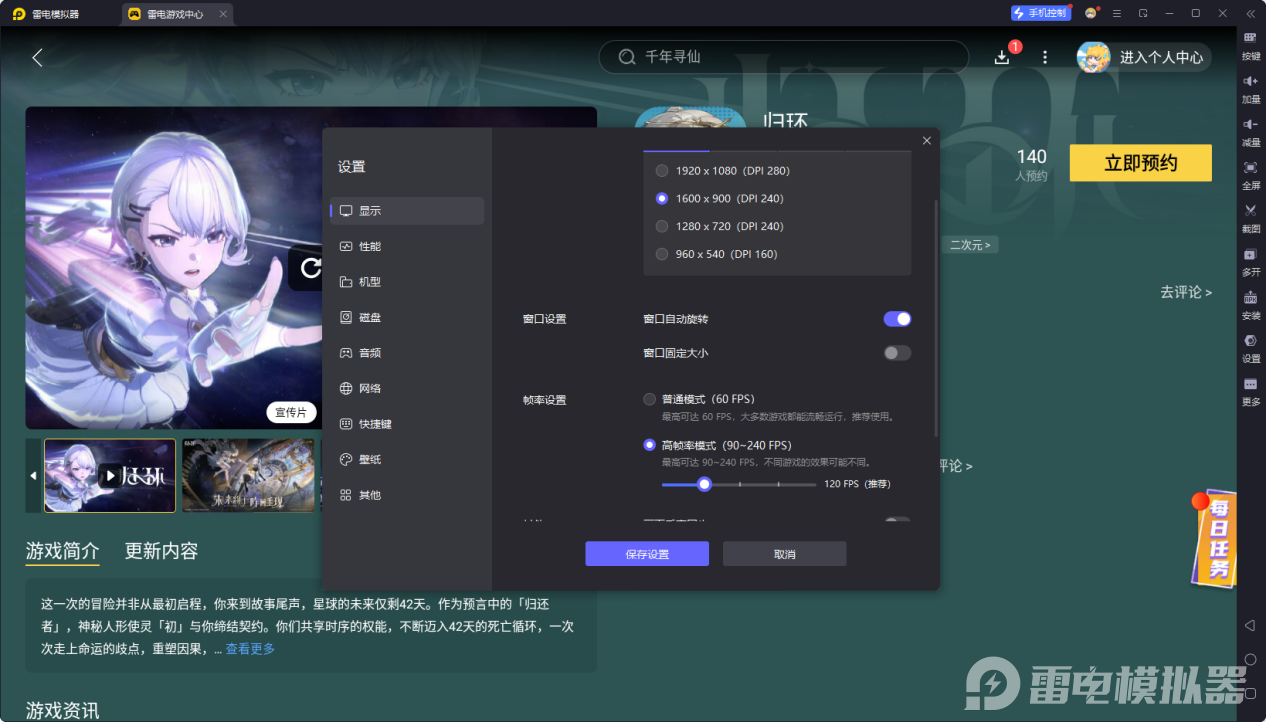Screen dimensions: 1266x722
Task: Tap the Android recent apps square button
Action: pos(1250,693)
